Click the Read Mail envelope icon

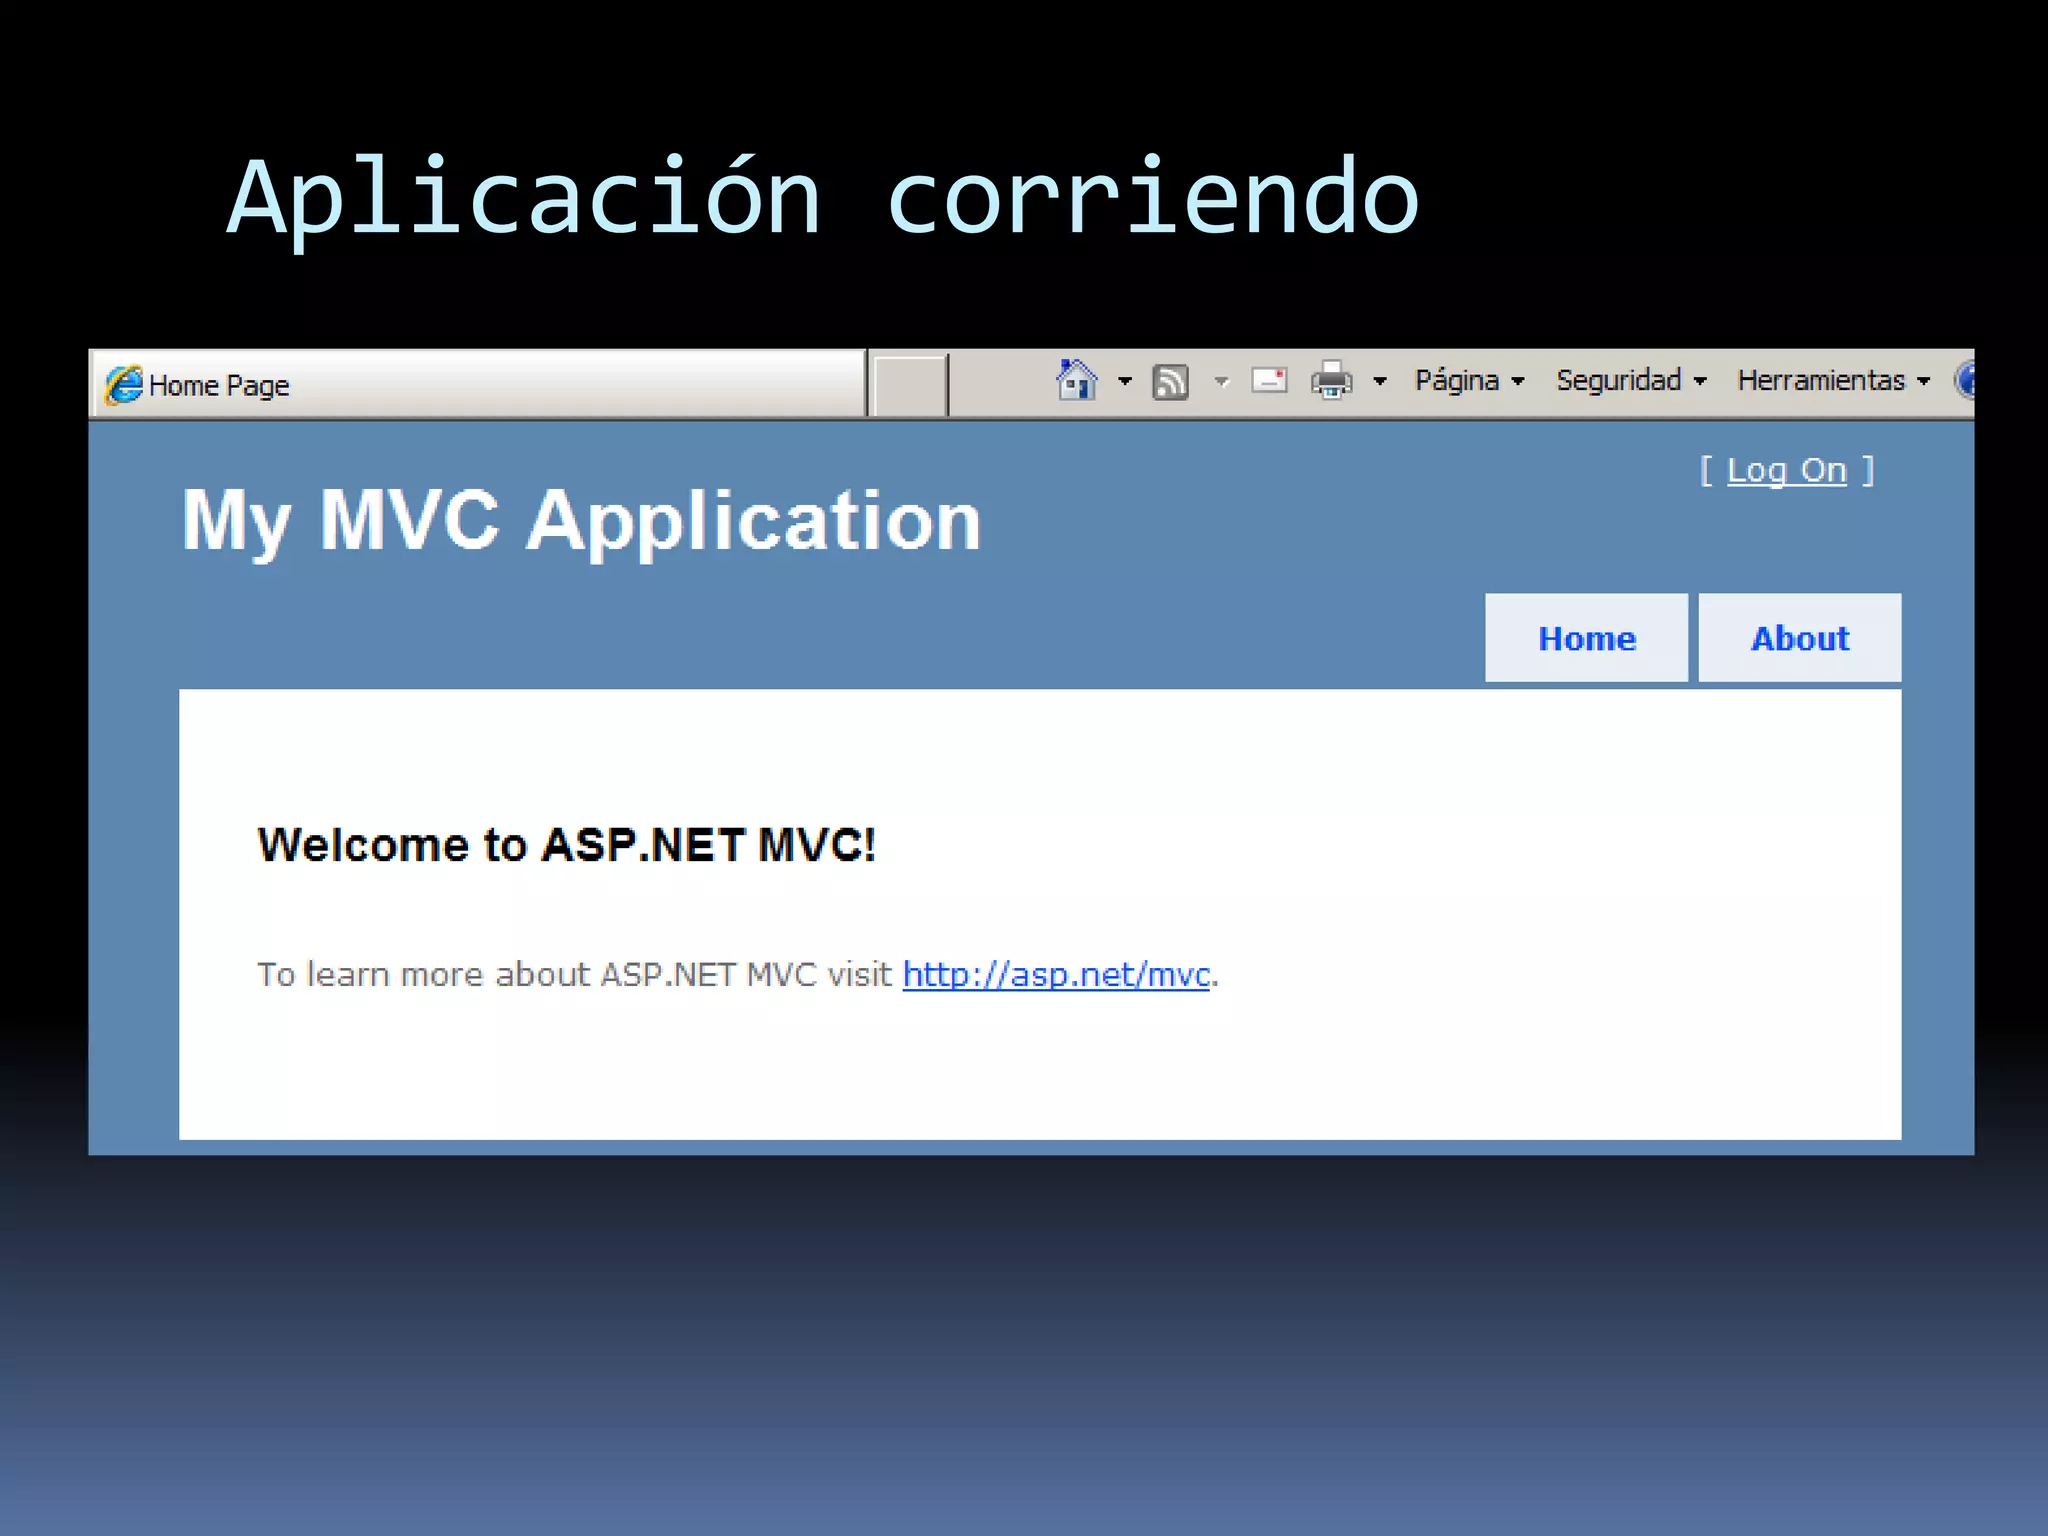point(1269,381)
